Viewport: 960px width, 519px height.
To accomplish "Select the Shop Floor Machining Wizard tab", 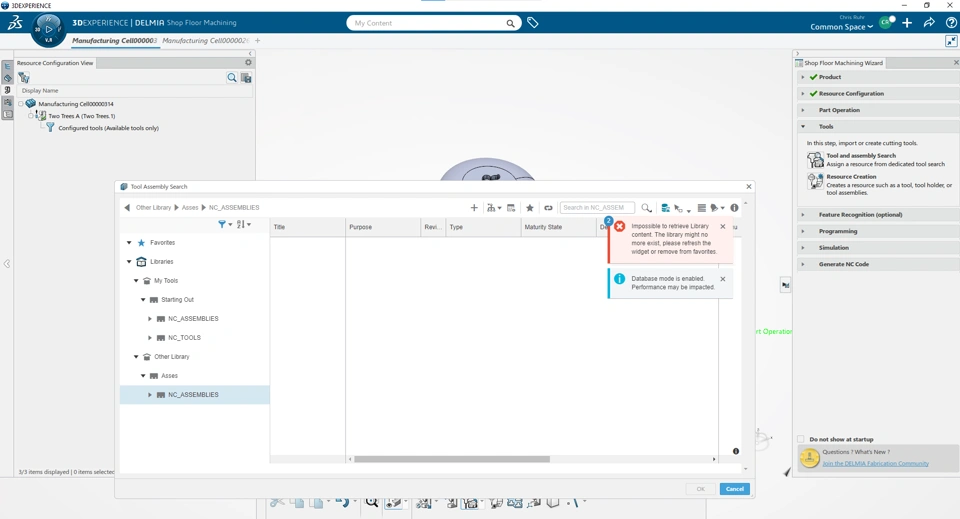I will 840,63.
